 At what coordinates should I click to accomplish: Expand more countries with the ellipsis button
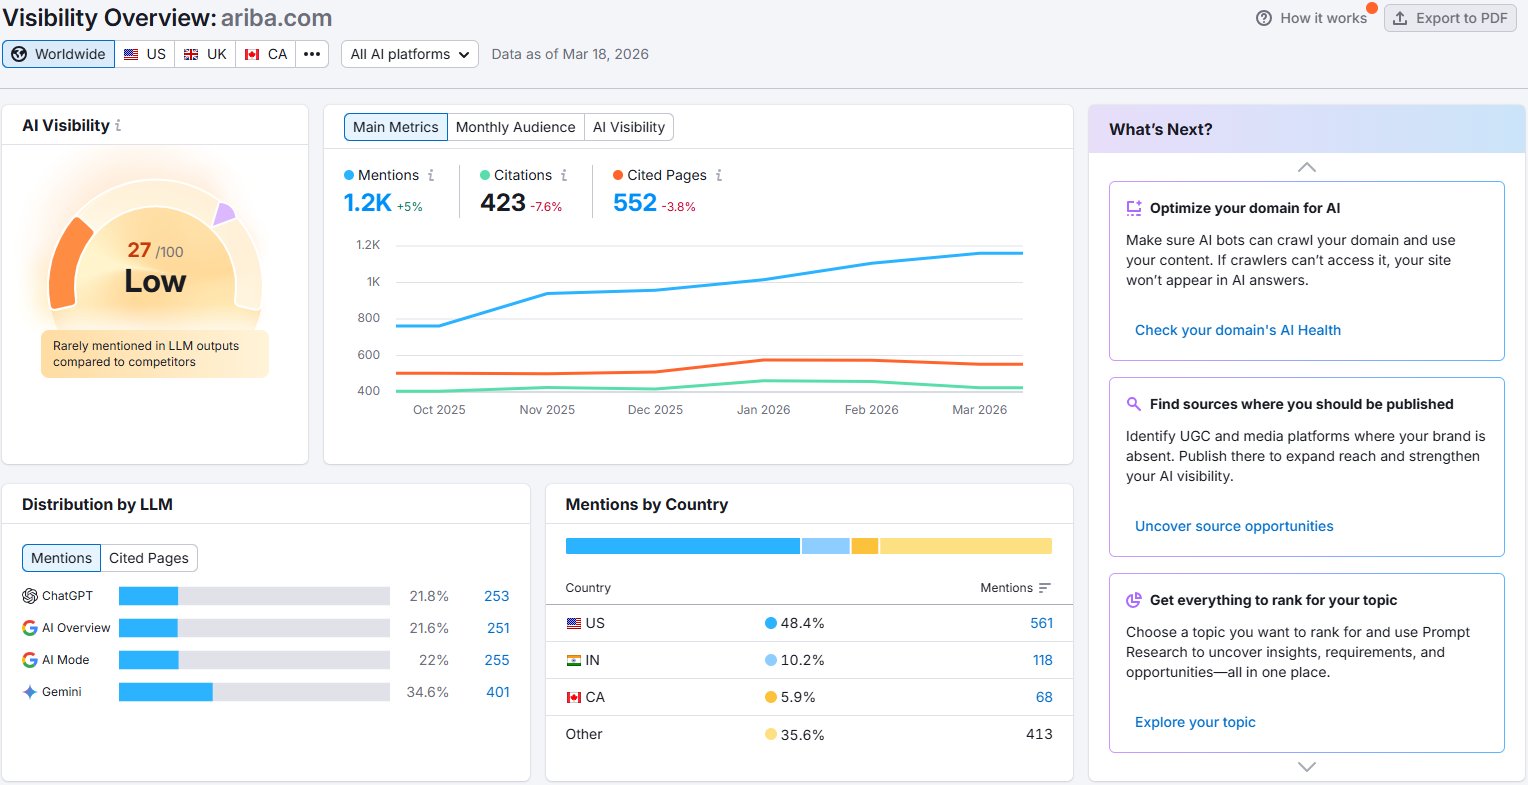coord(312,54)
